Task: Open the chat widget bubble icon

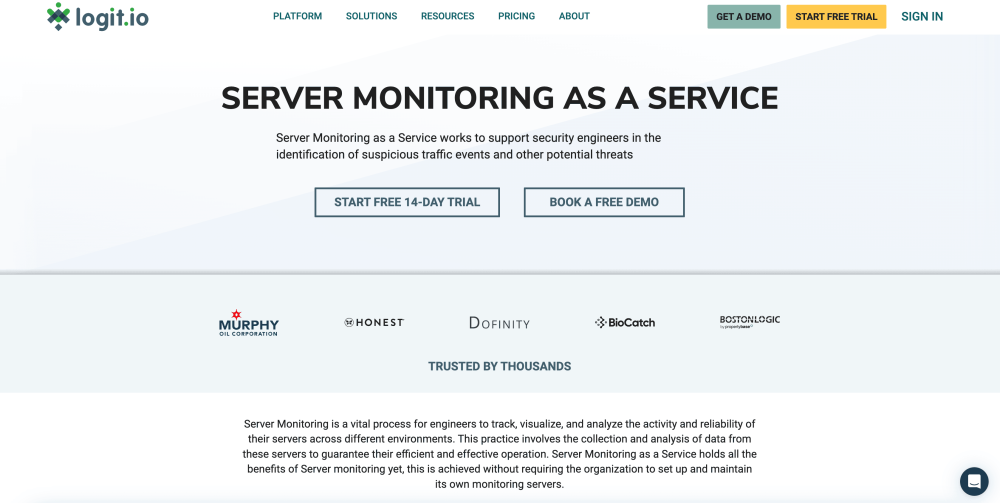Action: pyautogui.click(x=973, y=481)
